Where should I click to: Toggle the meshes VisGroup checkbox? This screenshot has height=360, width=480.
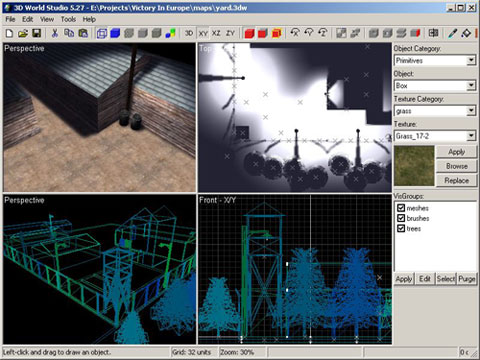pos(401,208)
